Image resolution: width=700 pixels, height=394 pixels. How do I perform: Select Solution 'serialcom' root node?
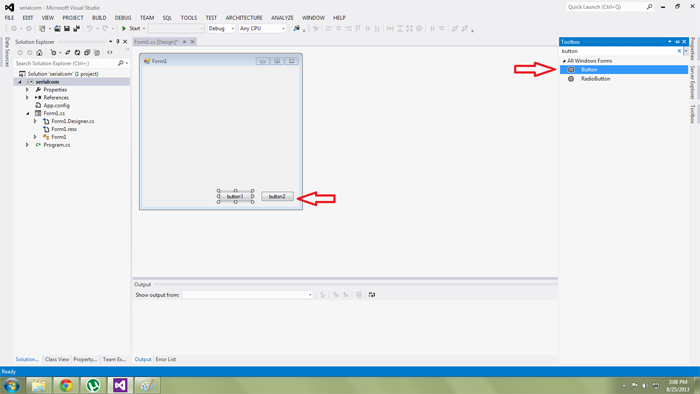(63, 74)
